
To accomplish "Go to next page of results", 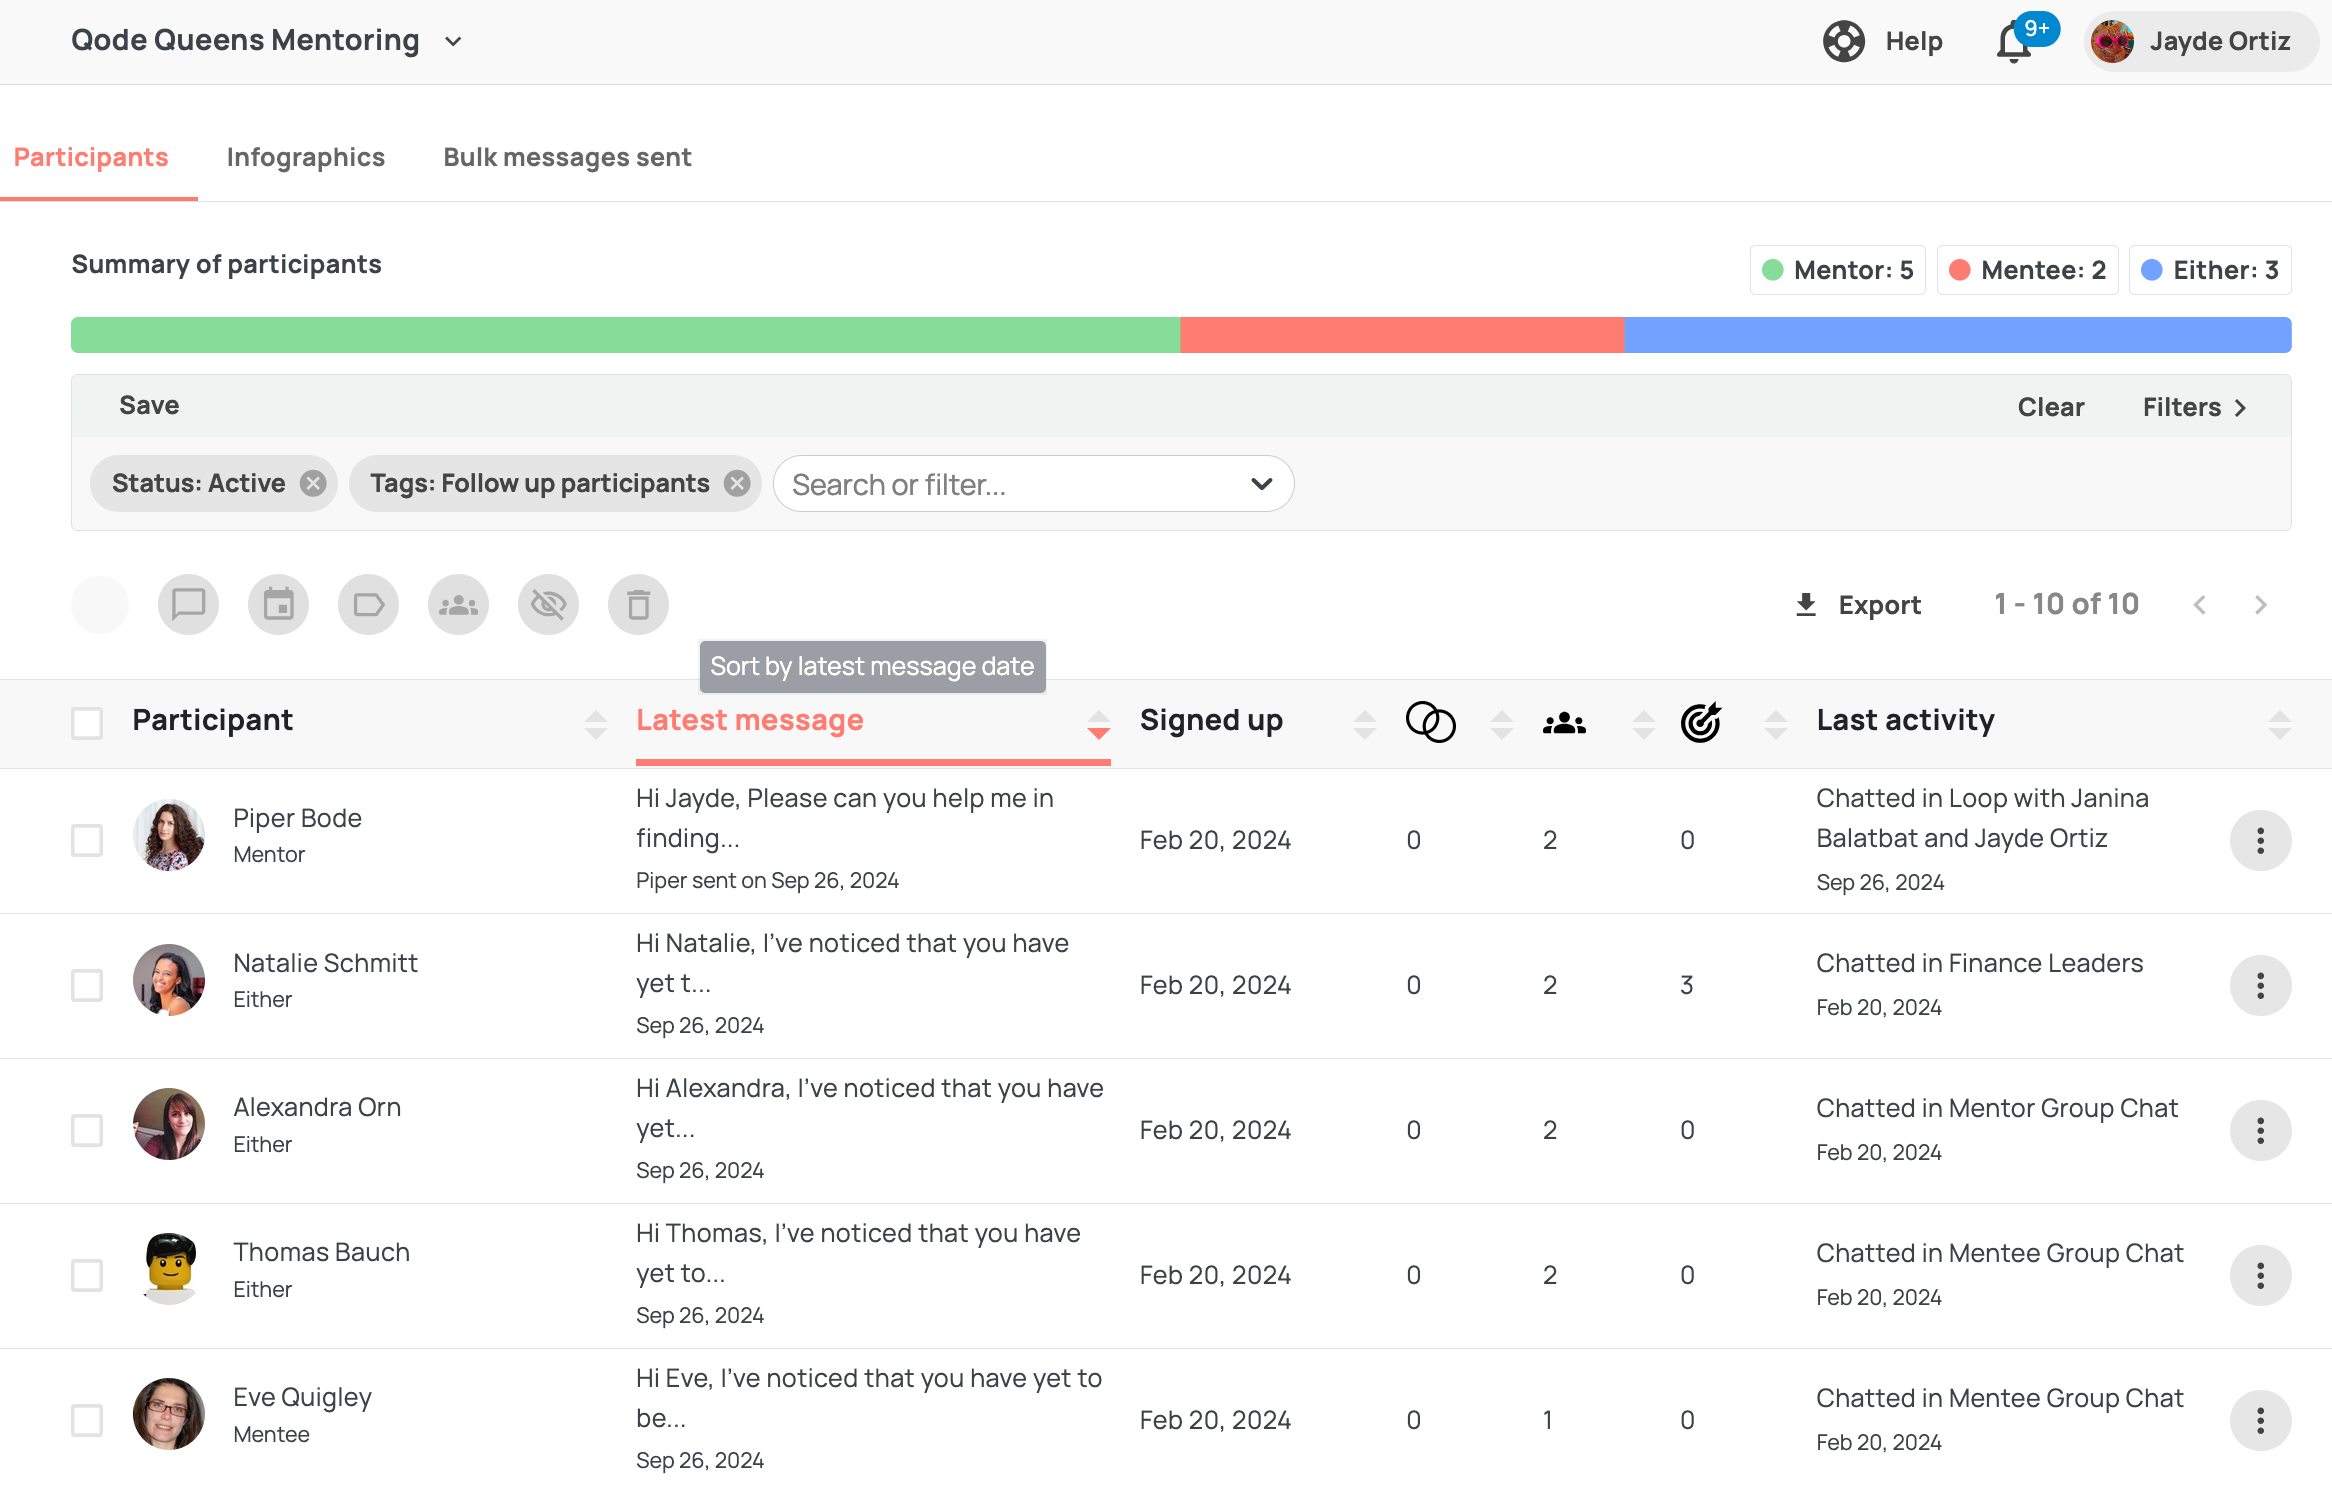I will tap(2261, 605).
